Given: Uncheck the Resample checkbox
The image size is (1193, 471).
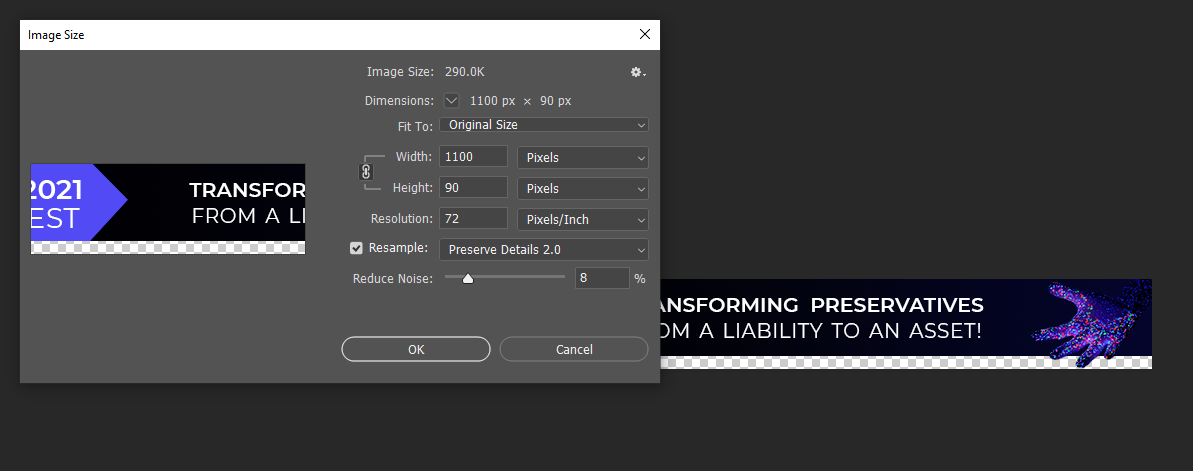Looking at the screenshot, I should pyautogui.click(x=356, y=248).
